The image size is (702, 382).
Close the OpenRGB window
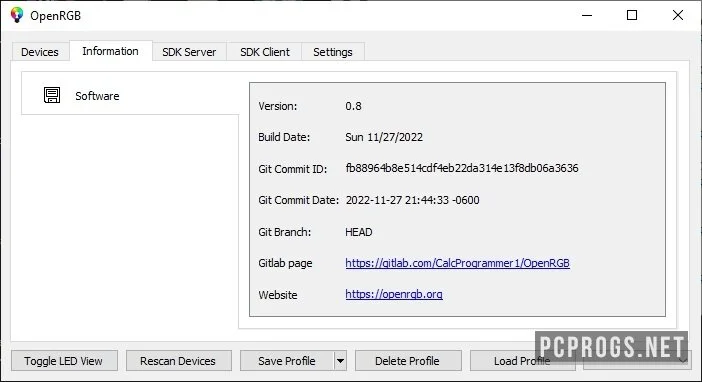tap(677, 15)
